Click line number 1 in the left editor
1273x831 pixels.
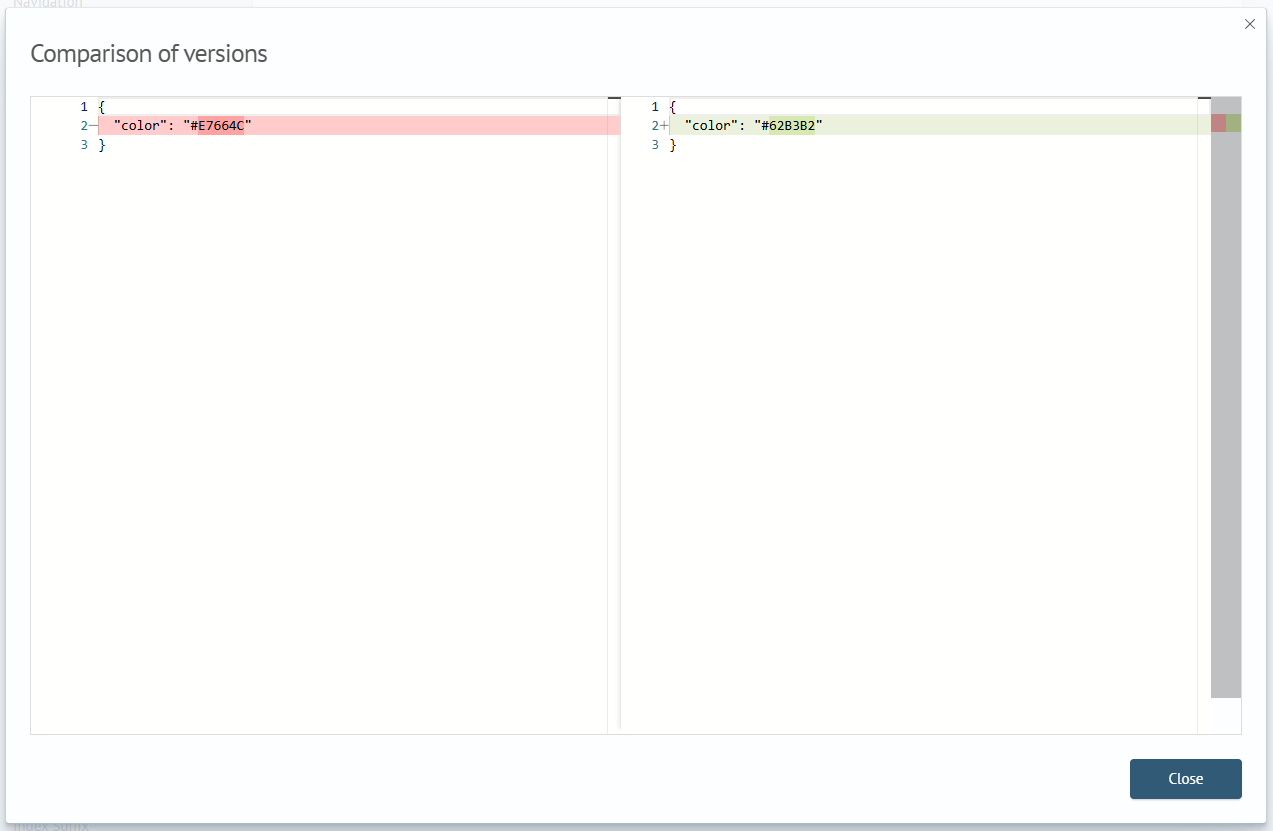click(x=84, y=106)
